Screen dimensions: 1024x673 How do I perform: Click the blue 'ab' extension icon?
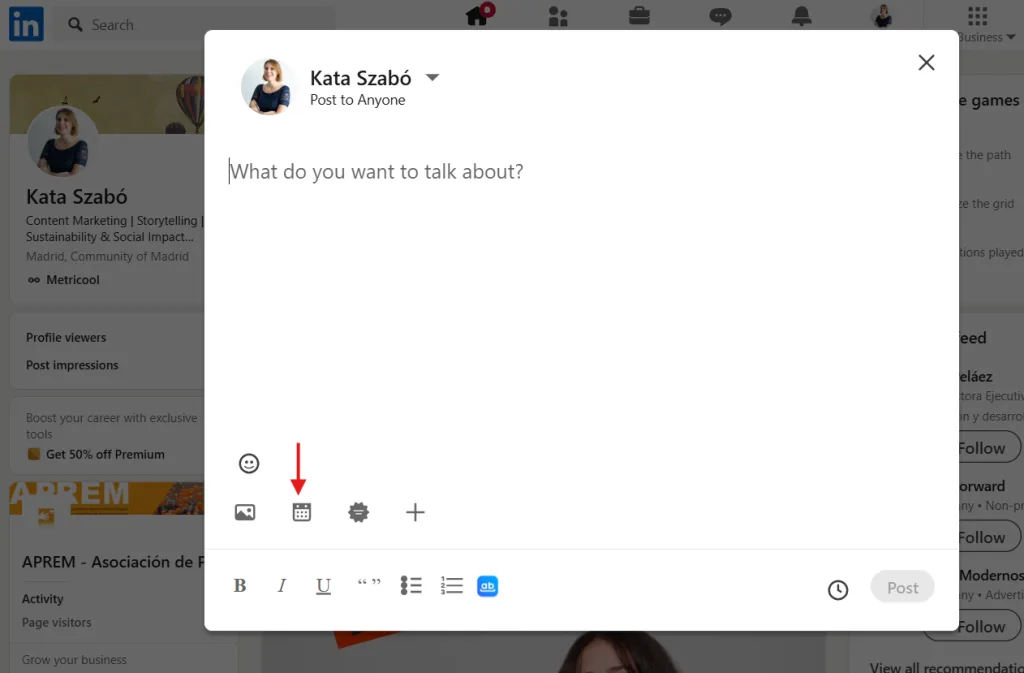pos(487,587)
